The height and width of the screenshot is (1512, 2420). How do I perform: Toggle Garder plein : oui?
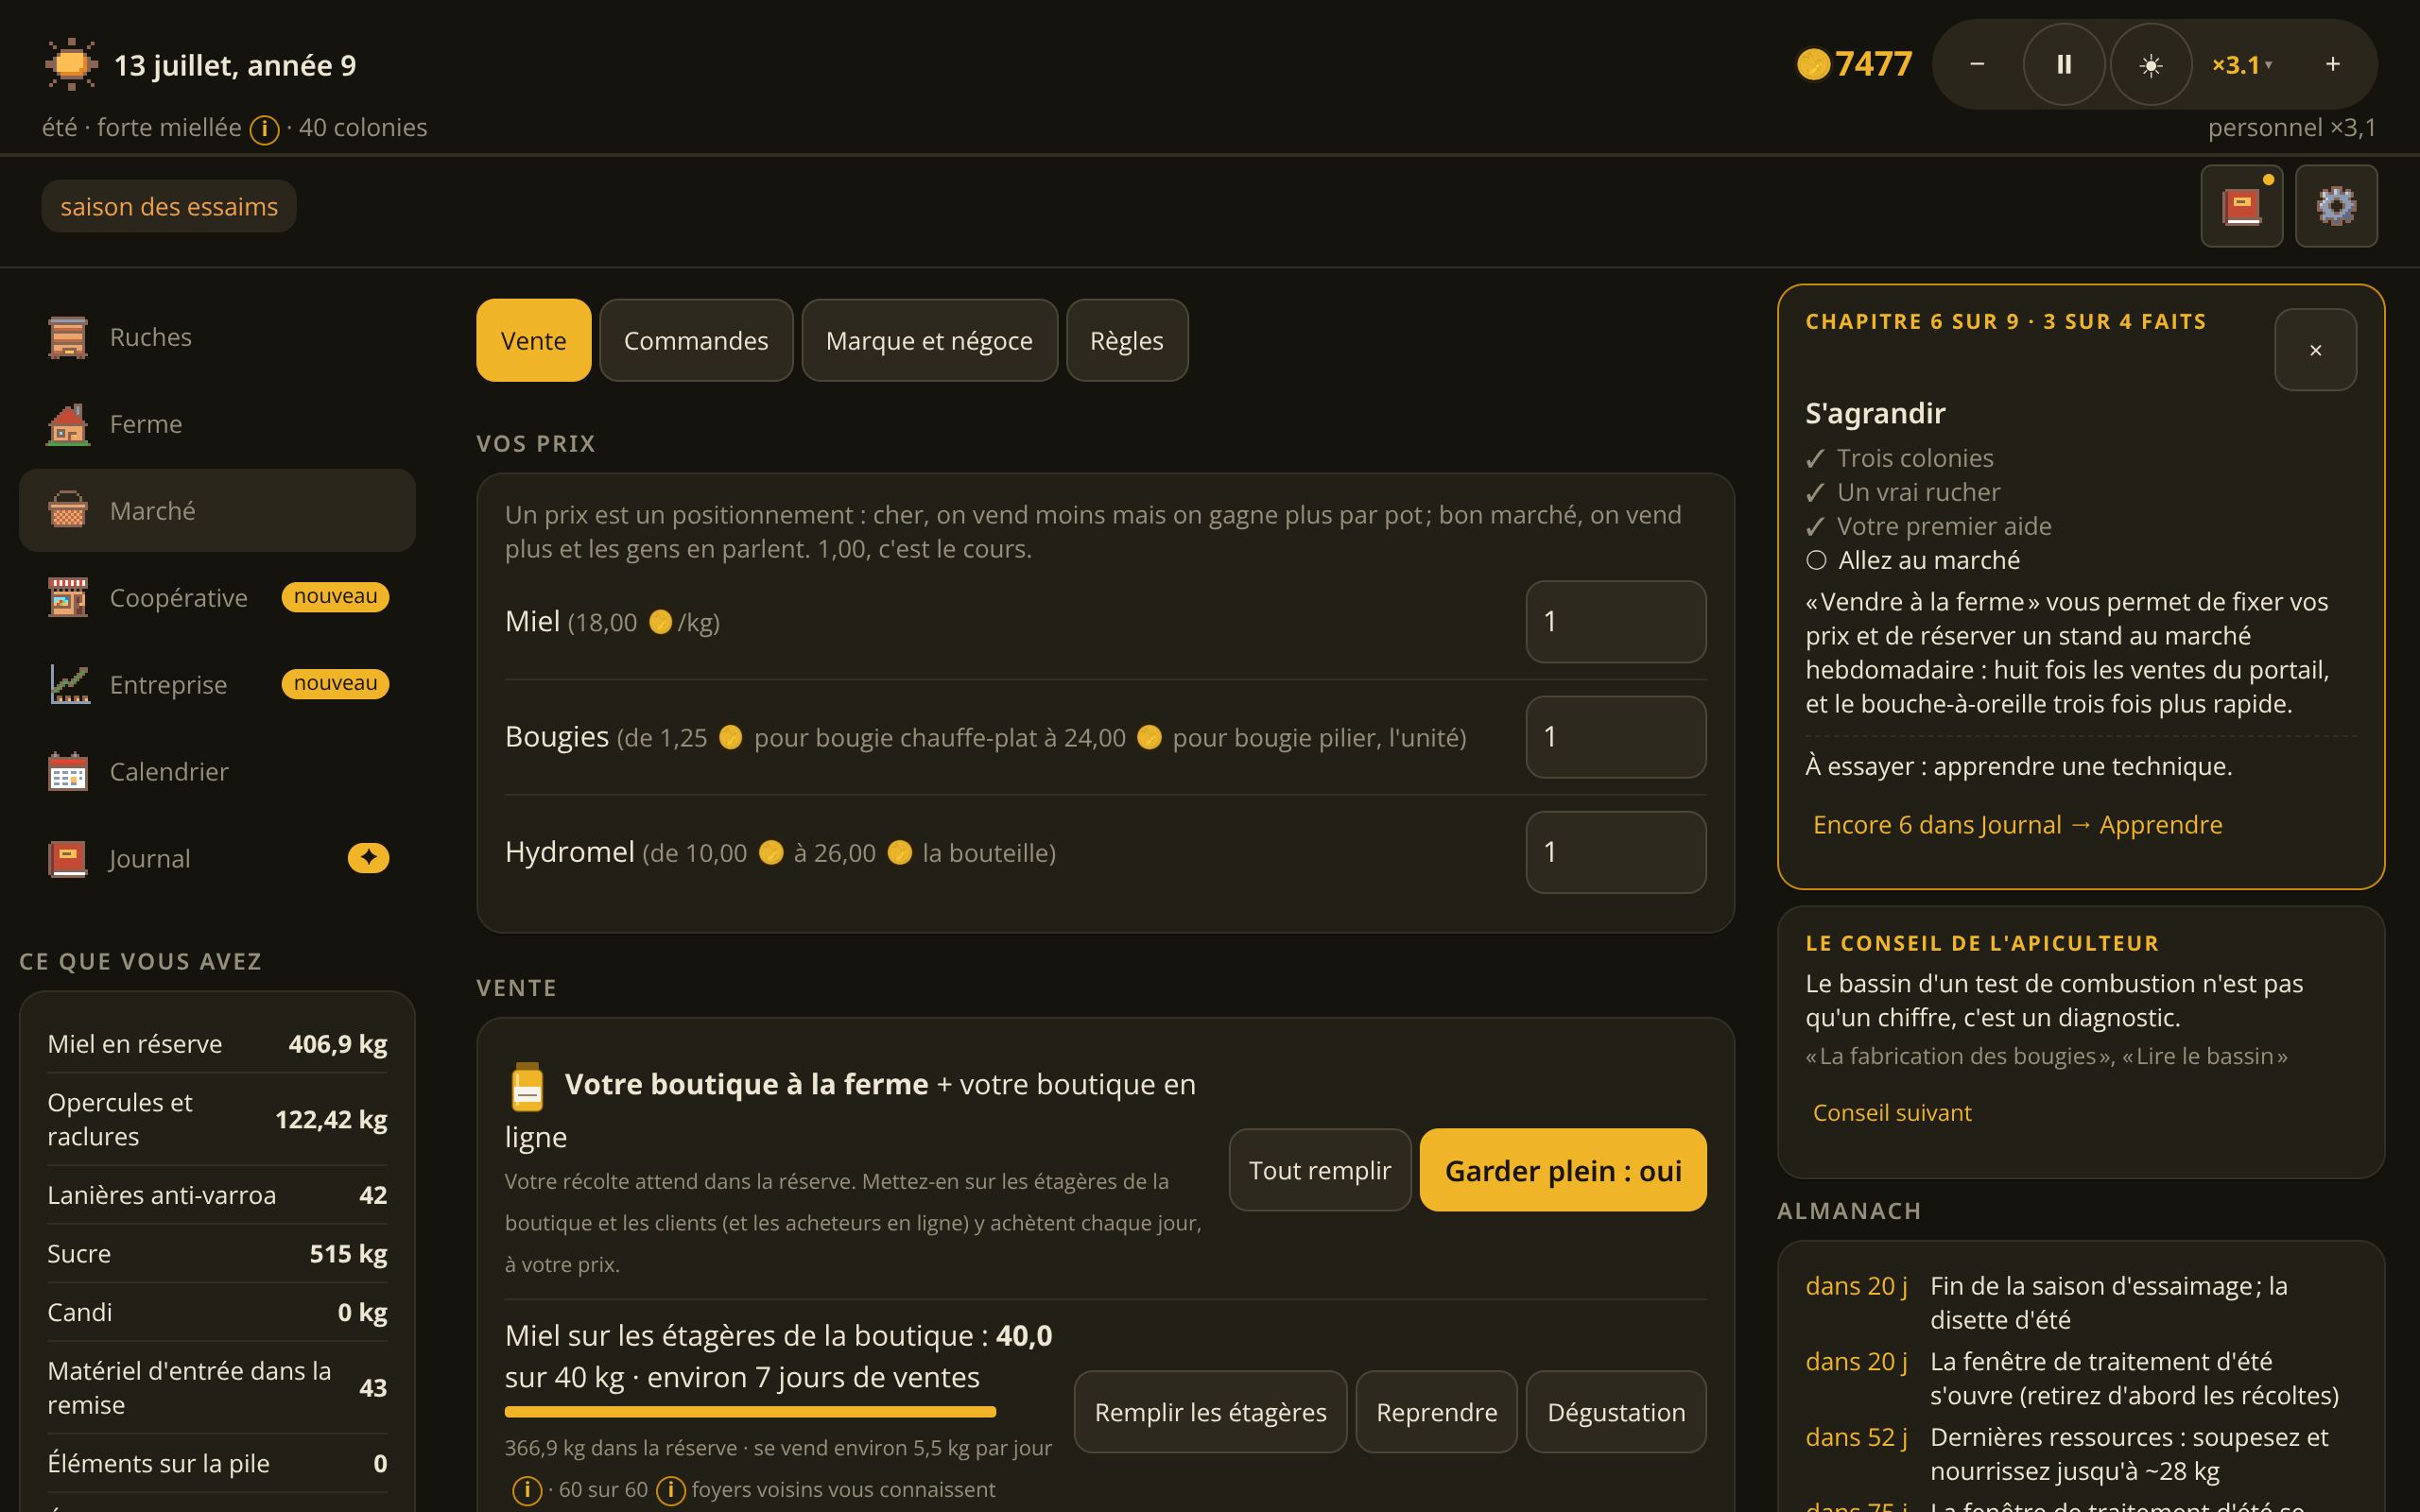pos(1563,1170)
